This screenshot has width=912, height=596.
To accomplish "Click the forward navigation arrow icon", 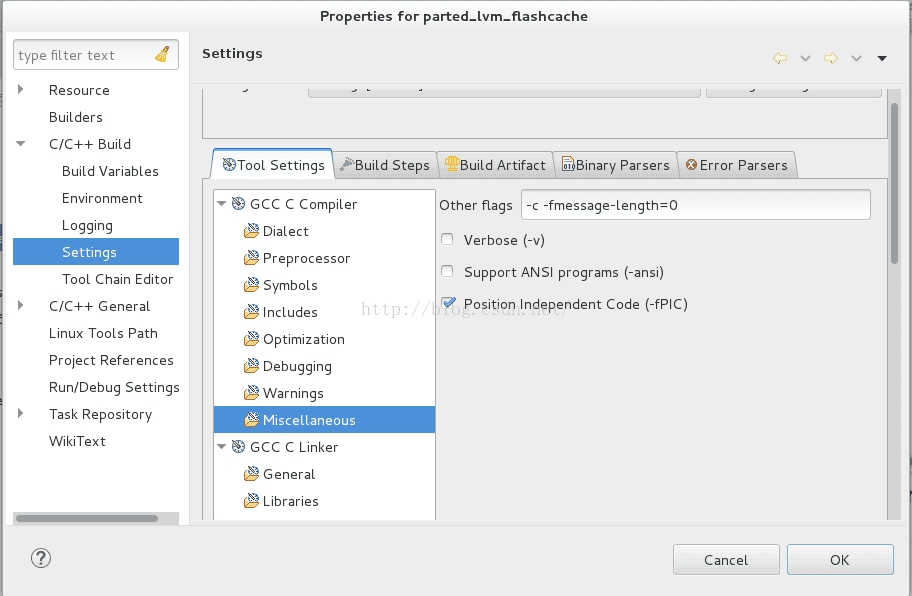I will click(x=830, y=58).
